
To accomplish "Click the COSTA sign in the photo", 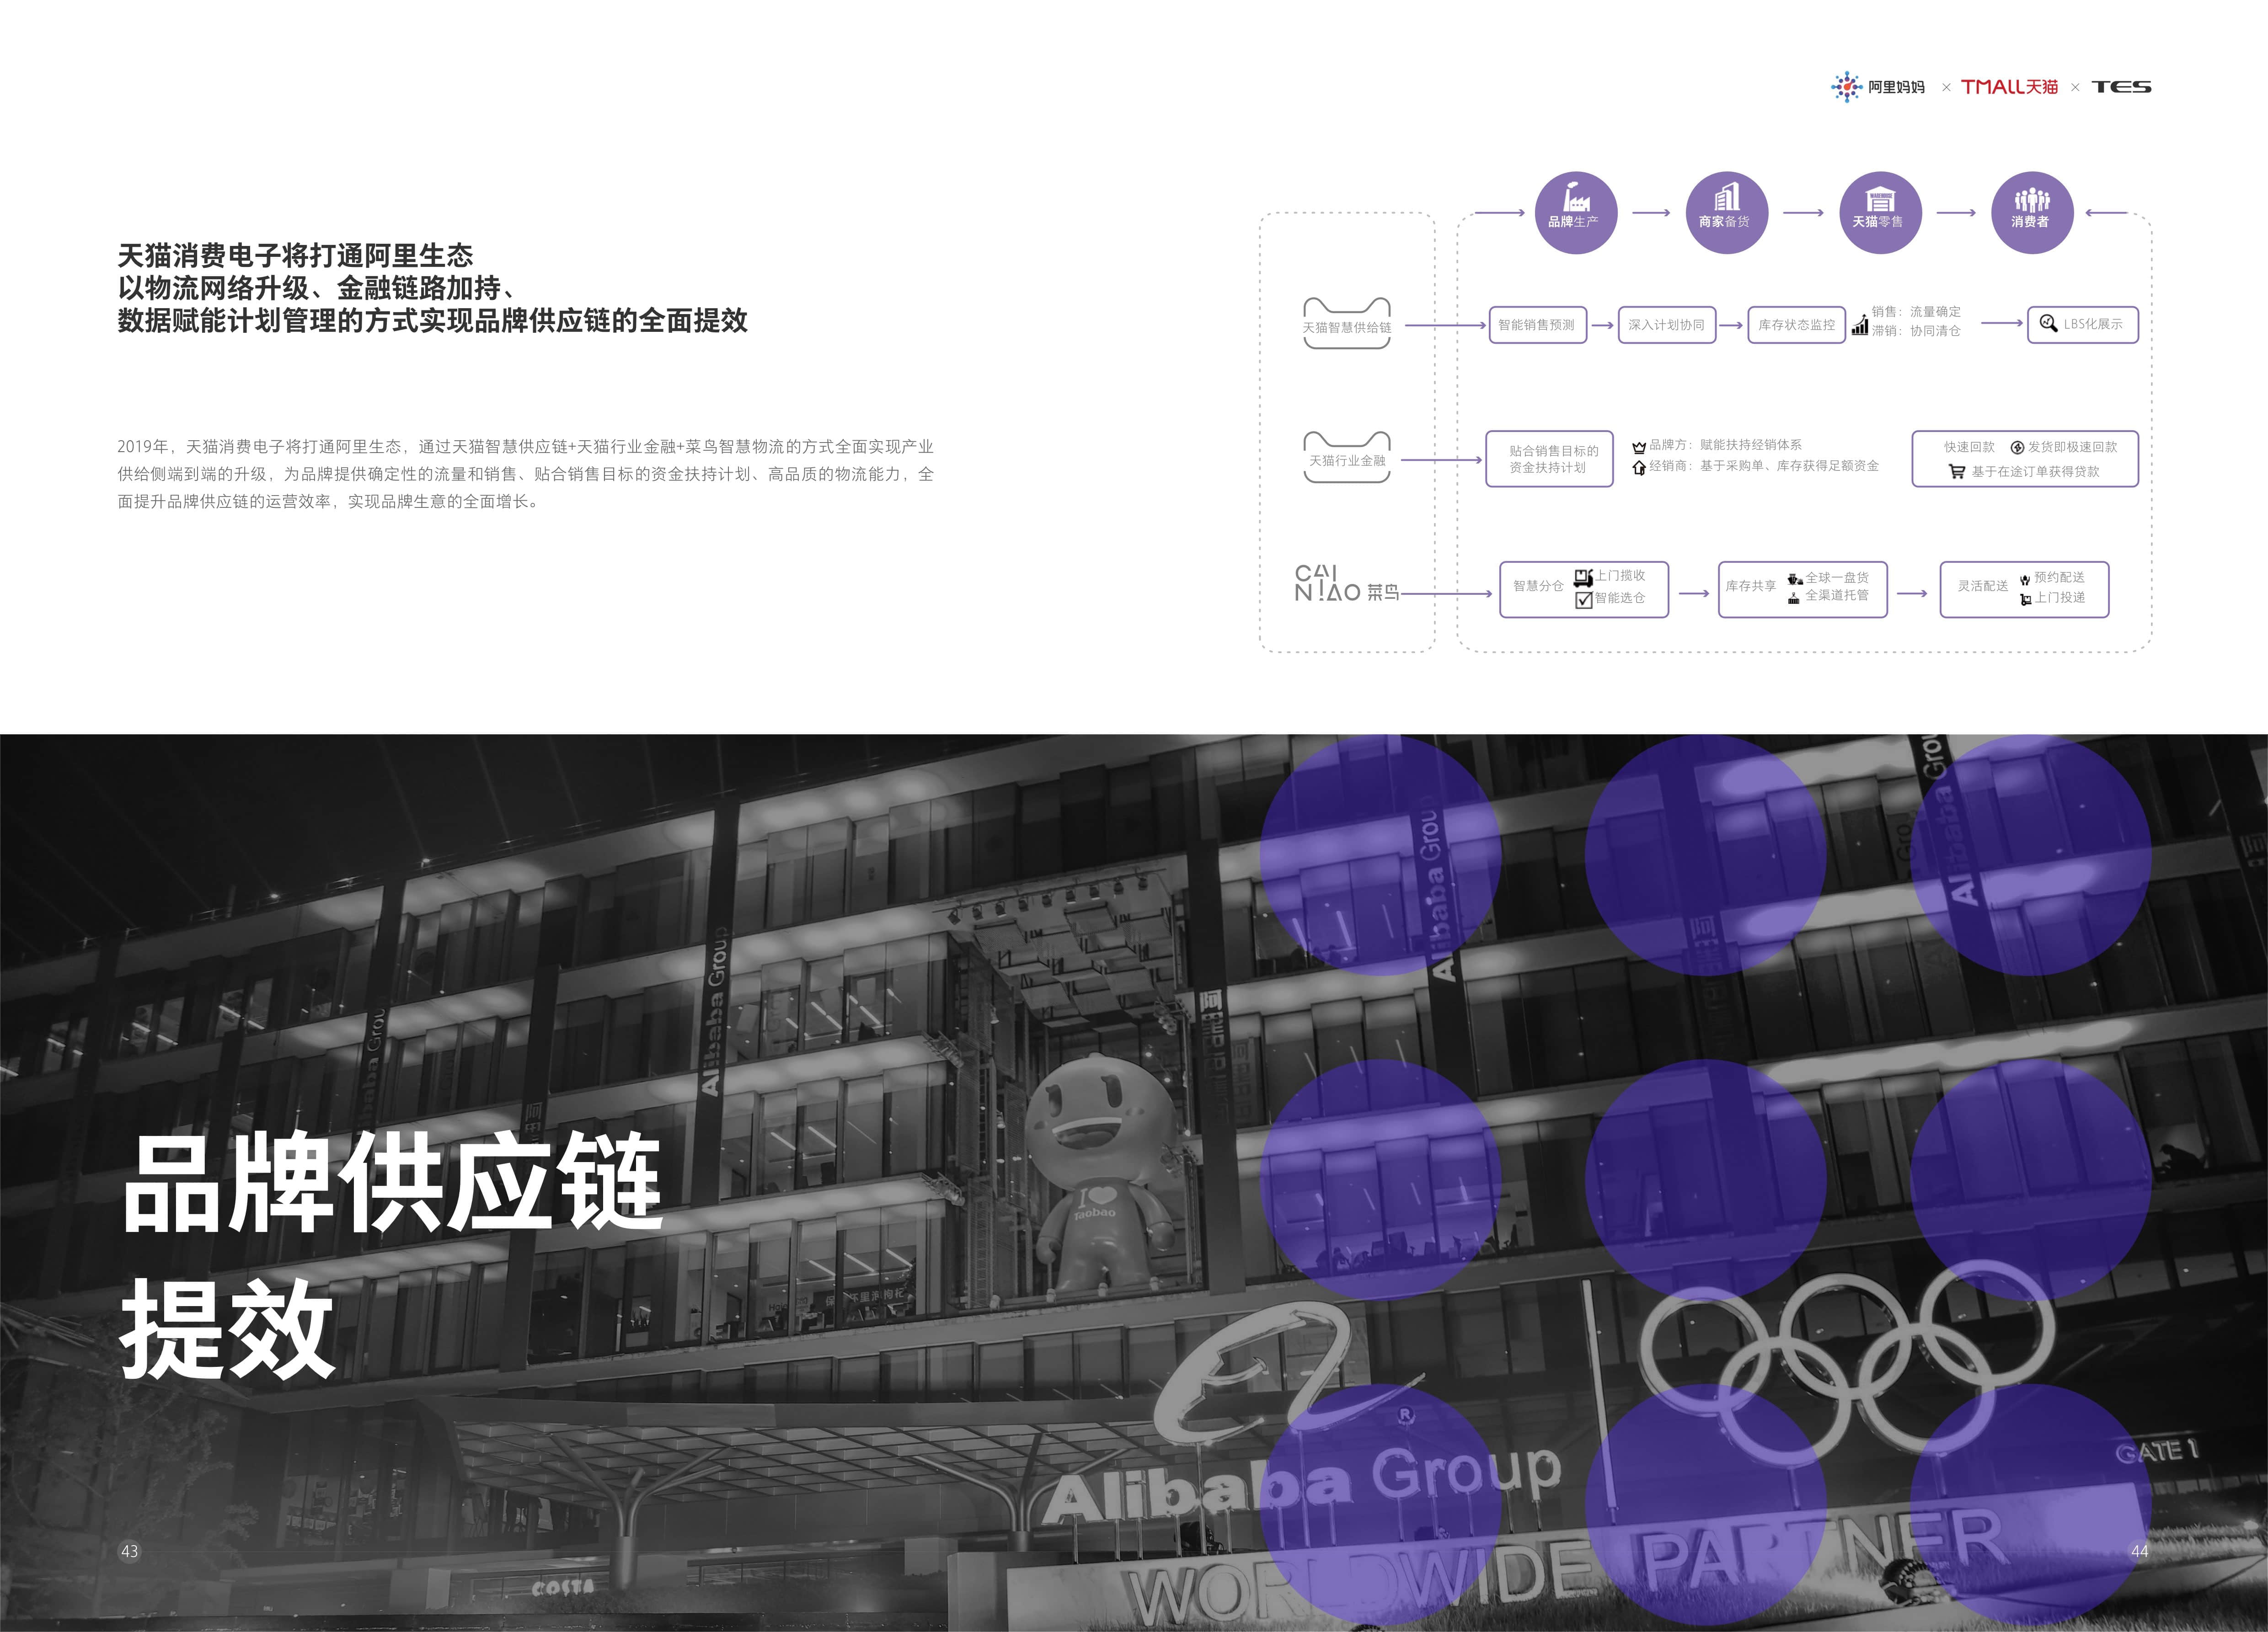I will pos(564,1588).
